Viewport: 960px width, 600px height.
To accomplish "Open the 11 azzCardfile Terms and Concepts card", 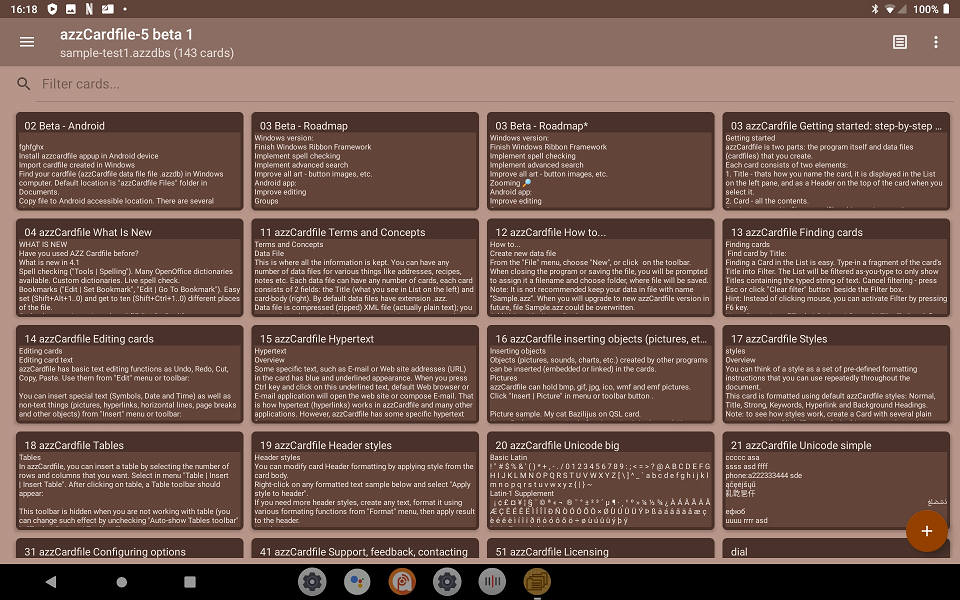I will 365,268.
